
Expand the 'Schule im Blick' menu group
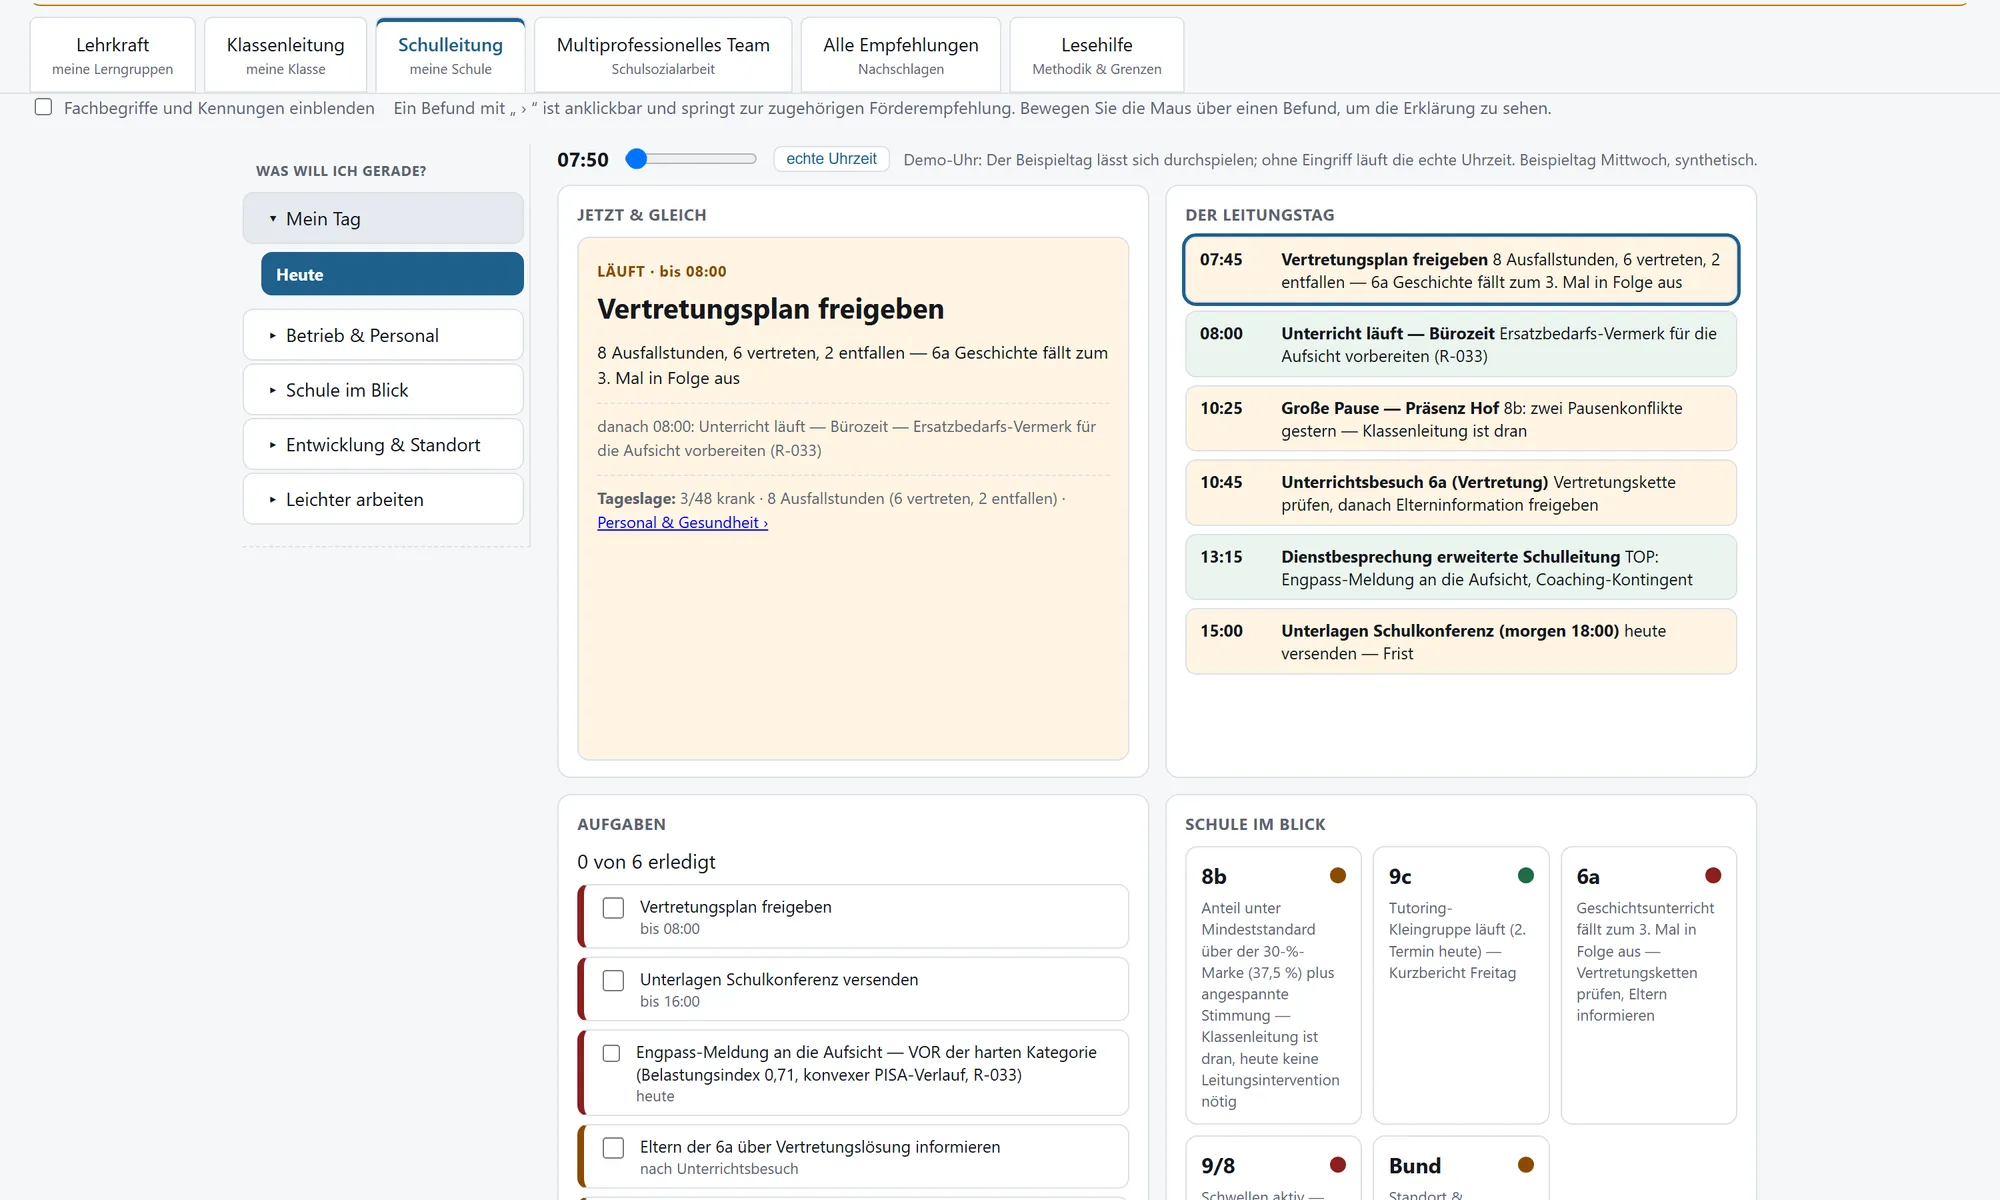(x=383, y=390)
